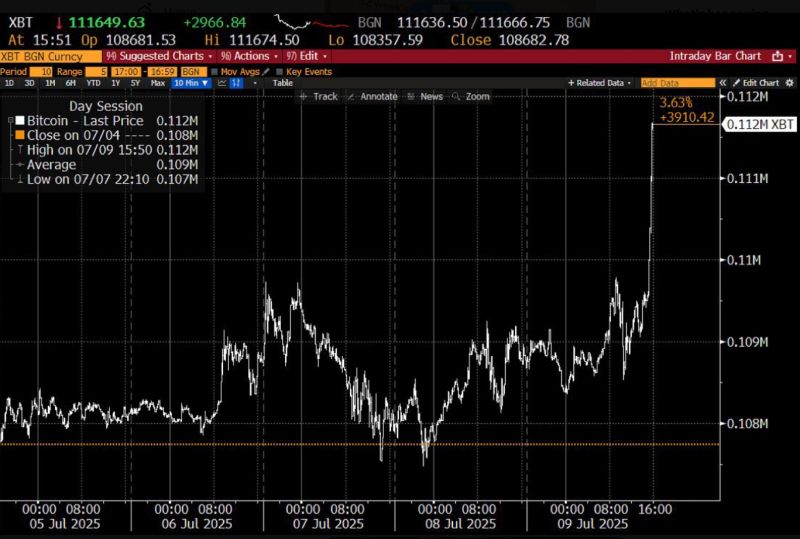
Task: Switch to the Table view
Action: point(283,83)
